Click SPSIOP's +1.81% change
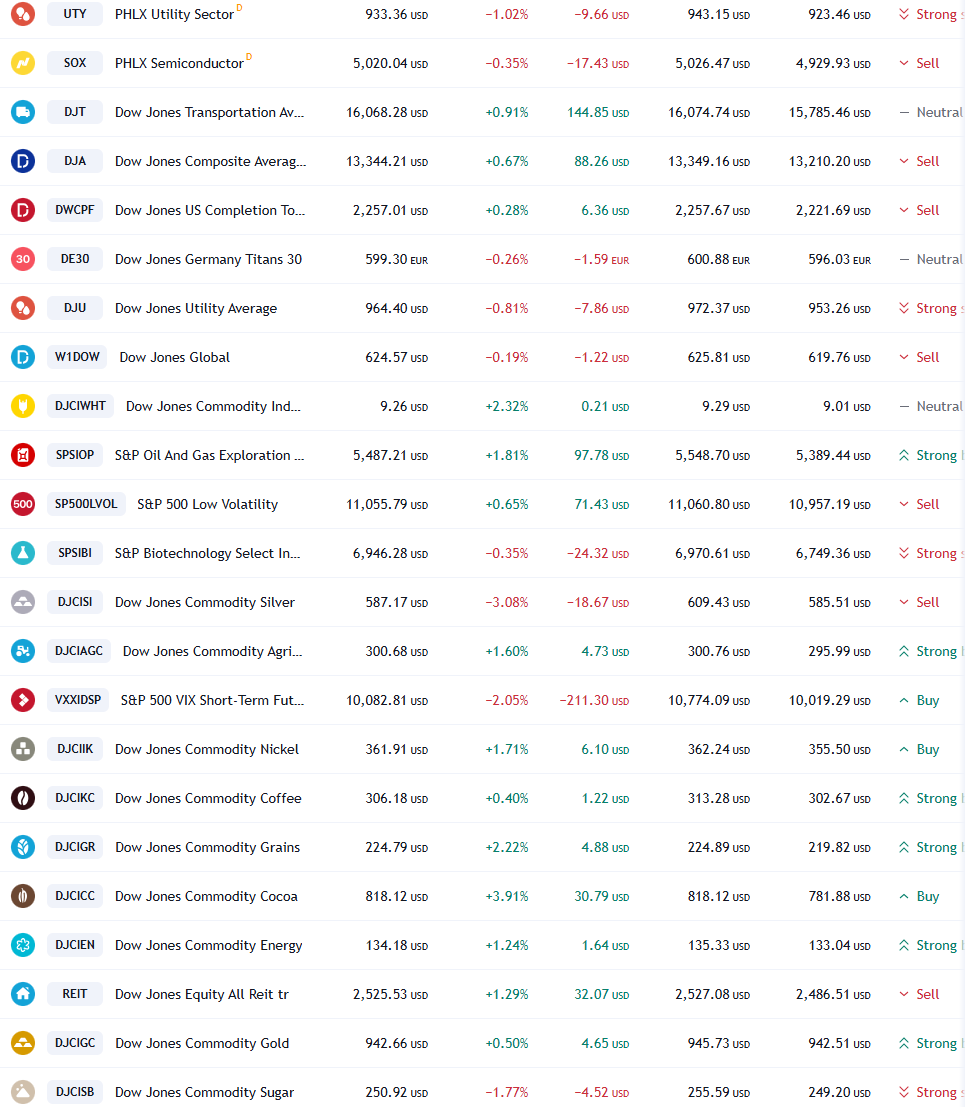The height and width of the screenshot is (1107, 965). [x=507, y=455]
